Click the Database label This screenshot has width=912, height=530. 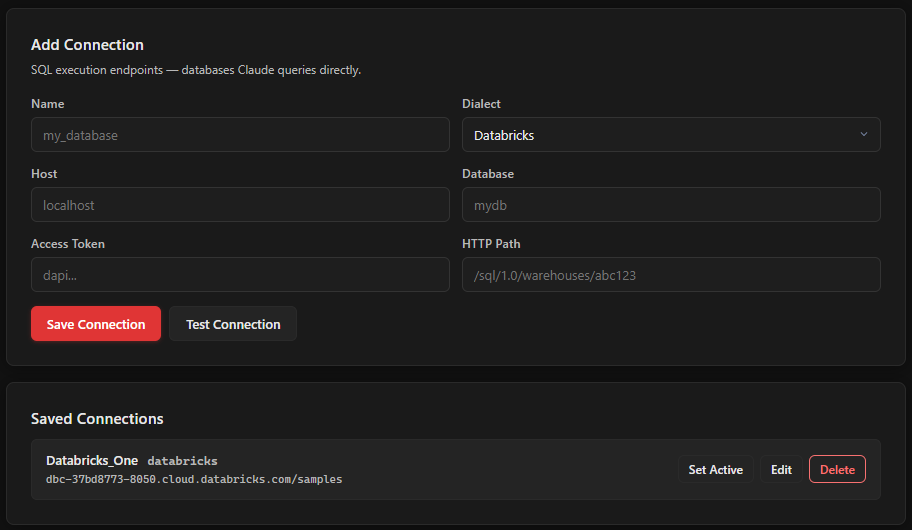coord(488,174)
